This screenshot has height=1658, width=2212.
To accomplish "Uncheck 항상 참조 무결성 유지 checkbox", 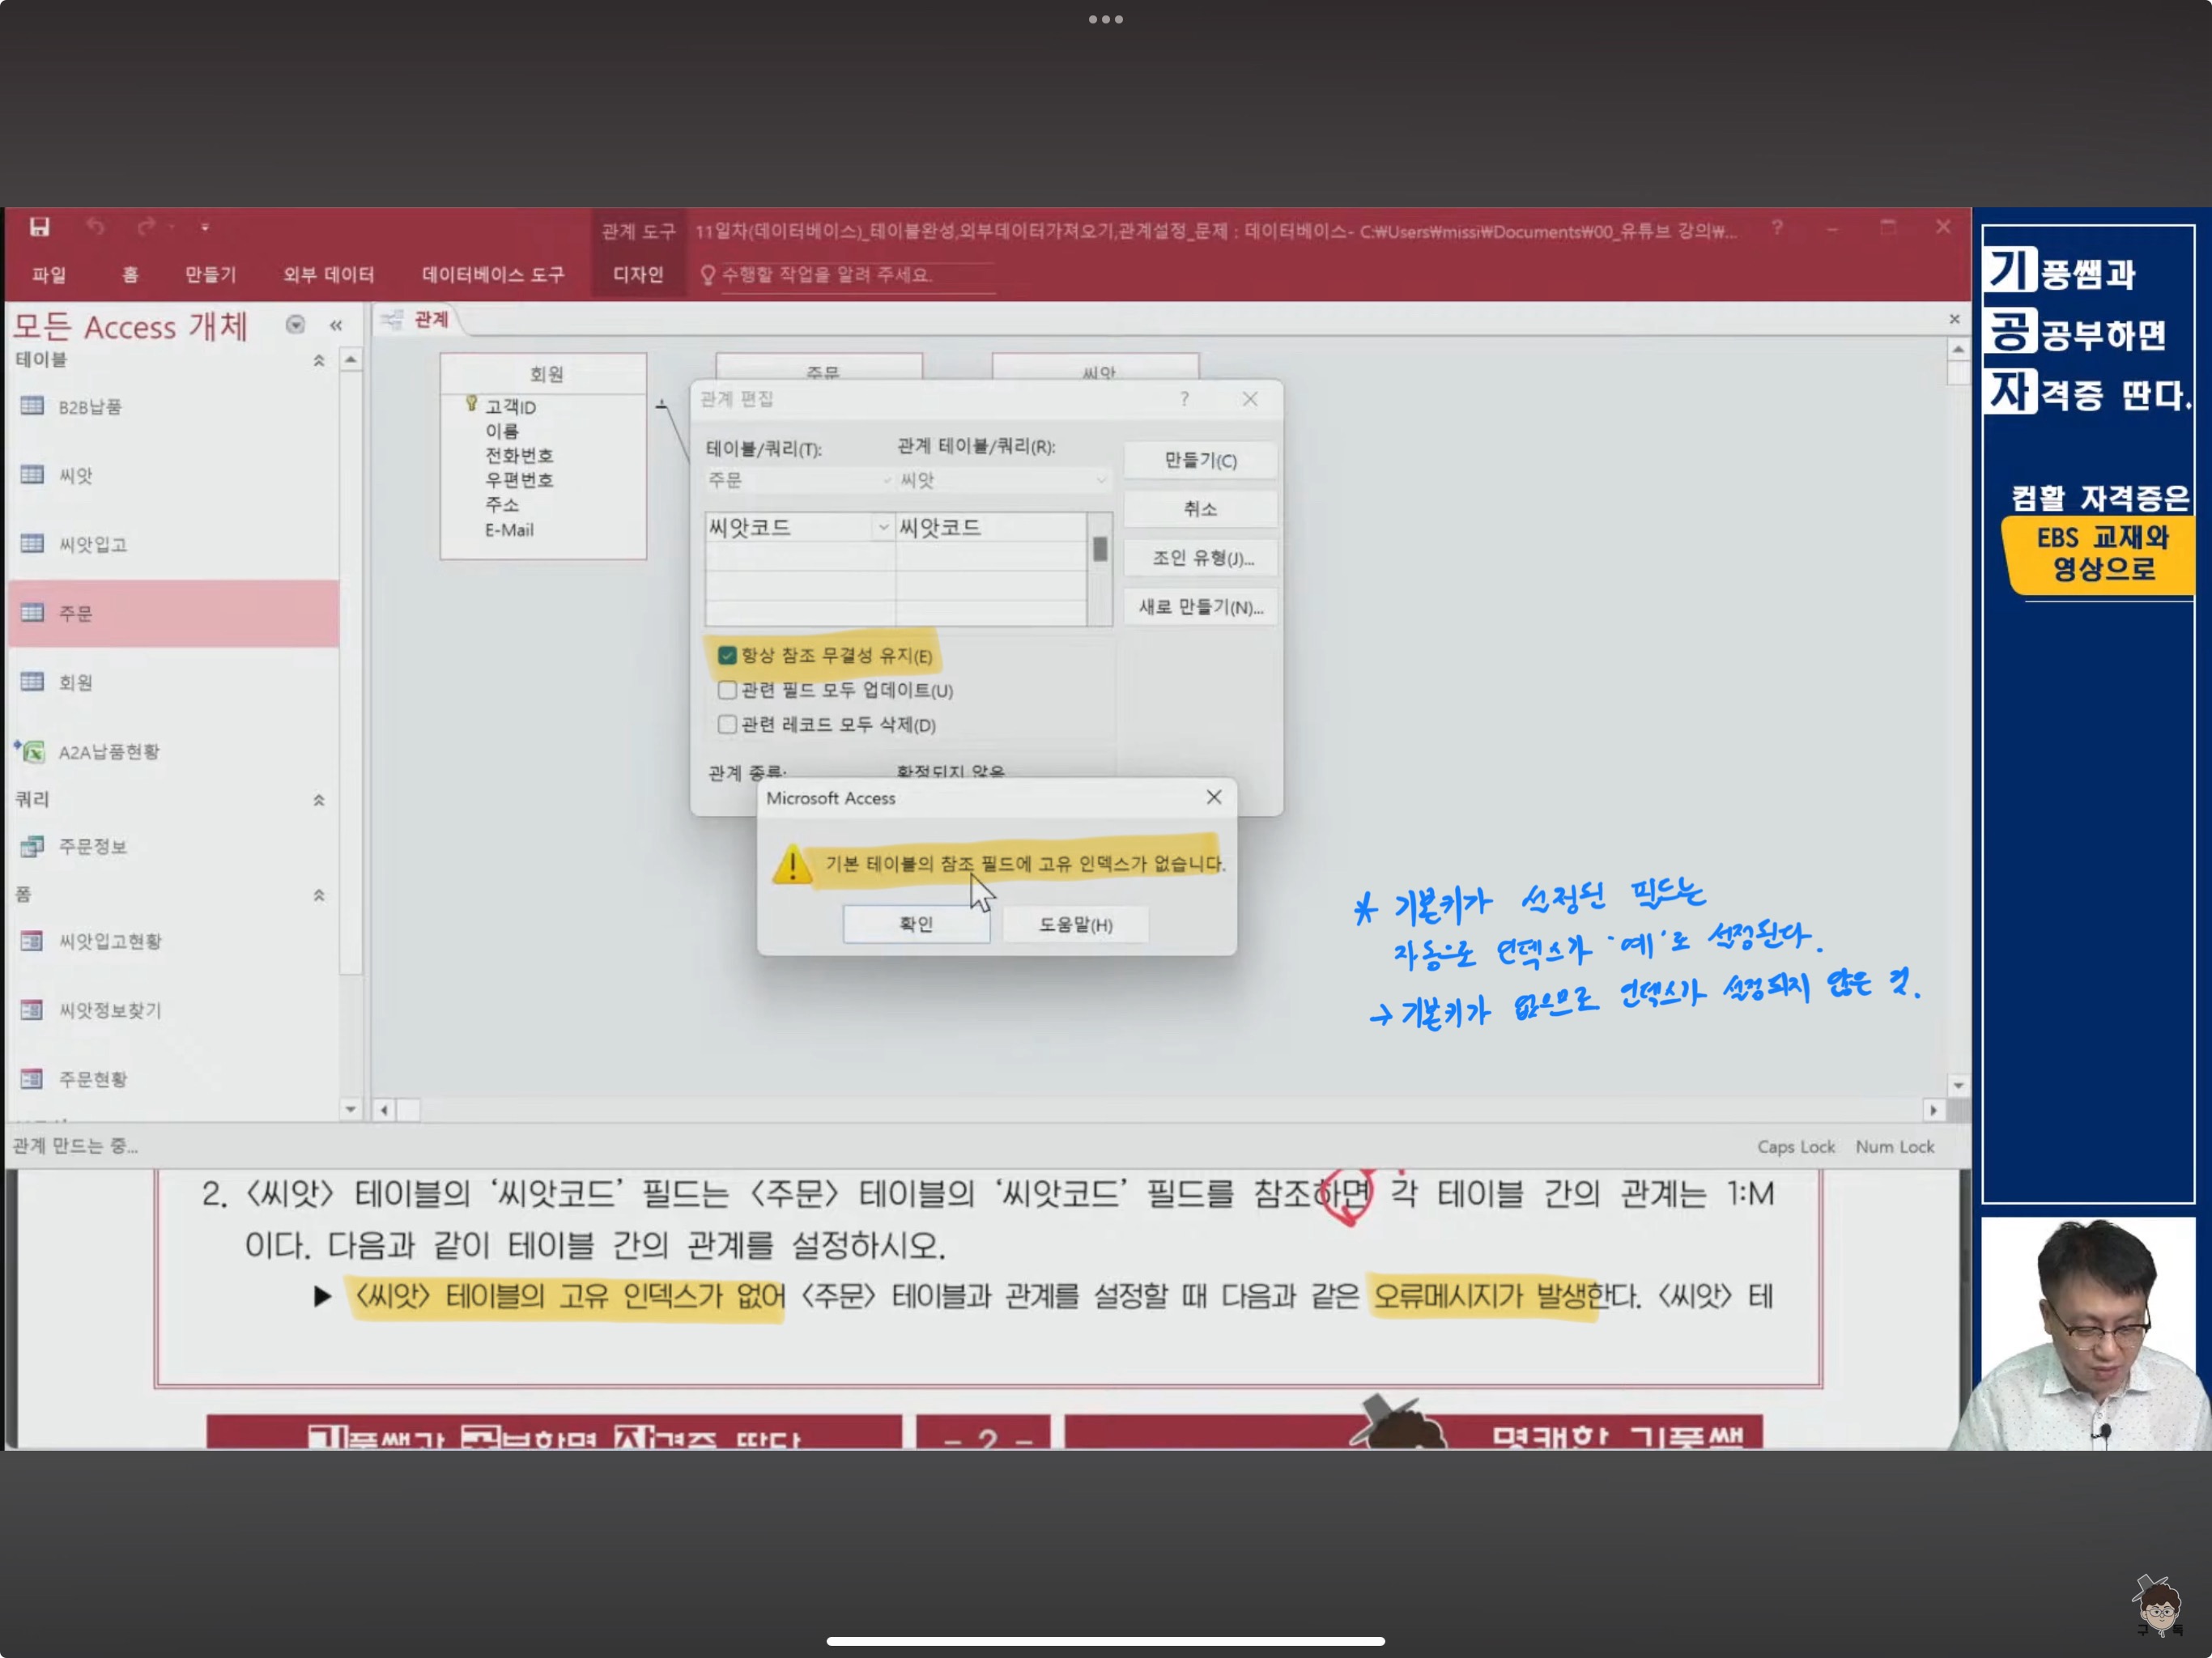I will click(x=727, y=656).
